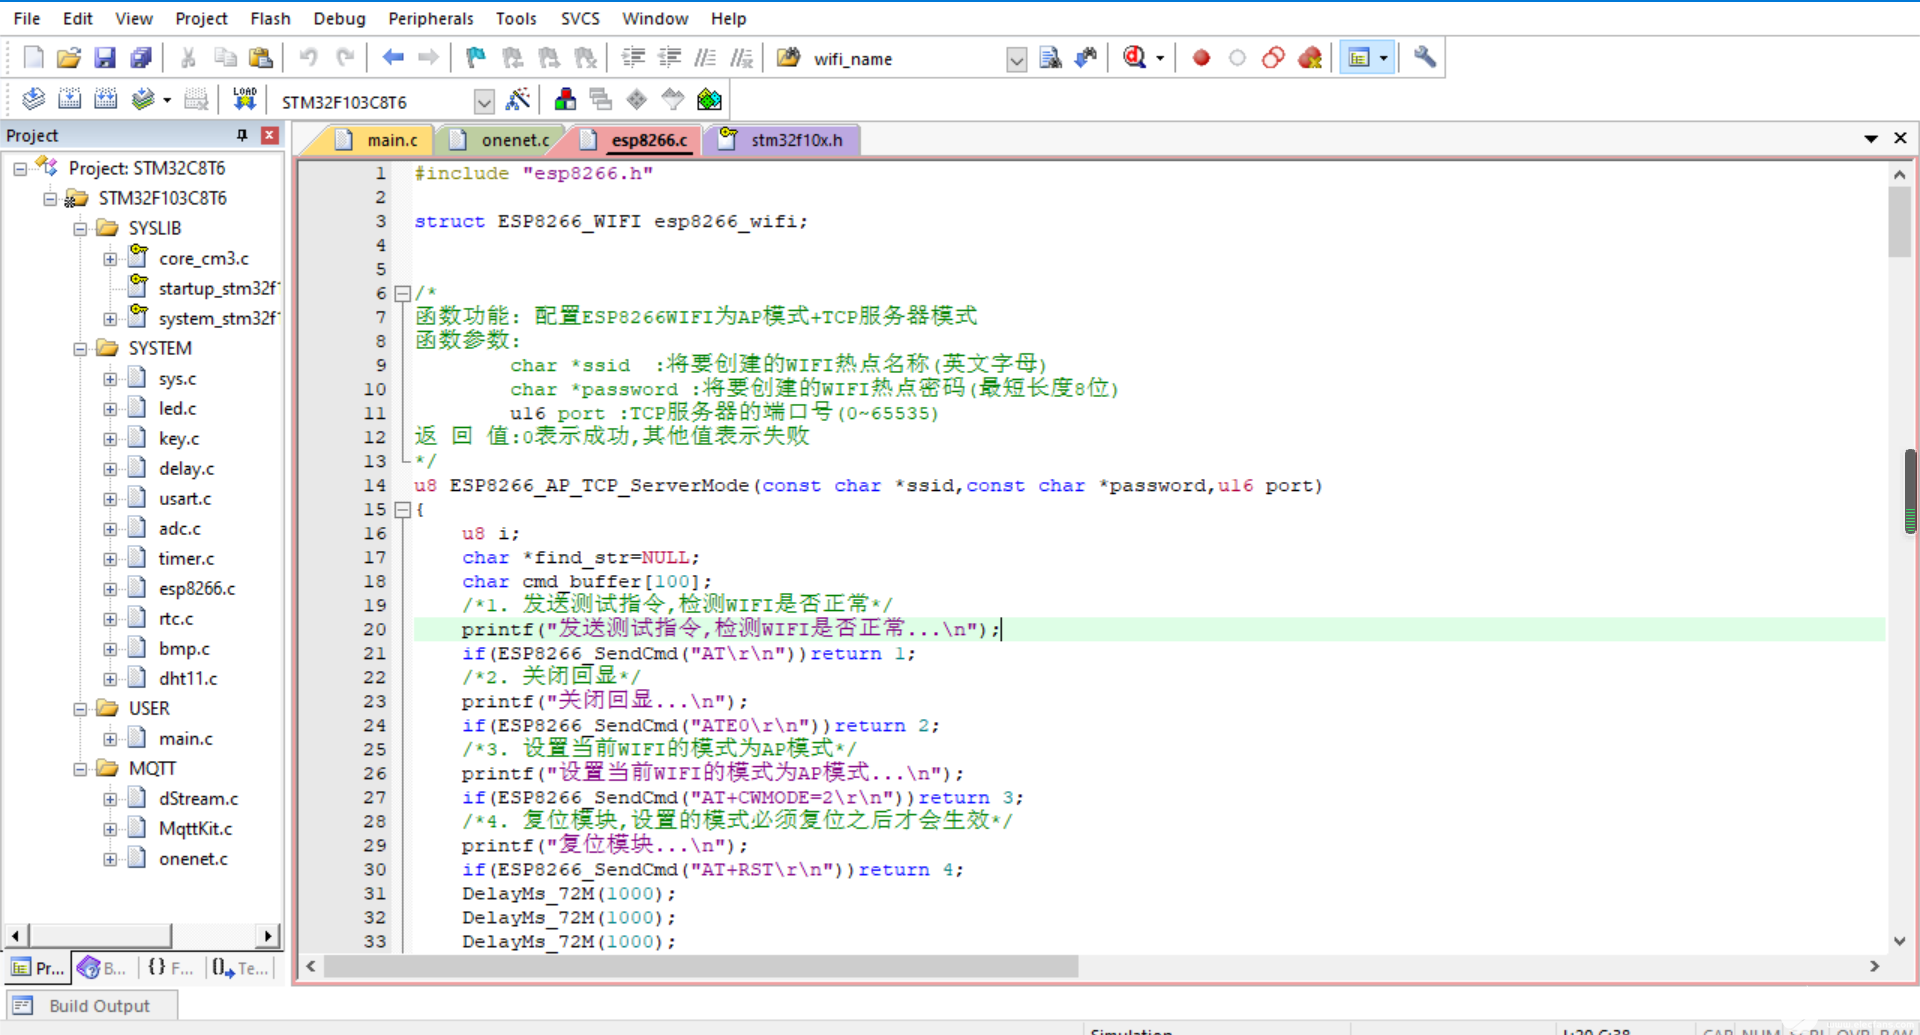1920x1035 pixels.
Task: Toggle breakpoint with the red dot icon
Action: click(x=1201, y=58)
